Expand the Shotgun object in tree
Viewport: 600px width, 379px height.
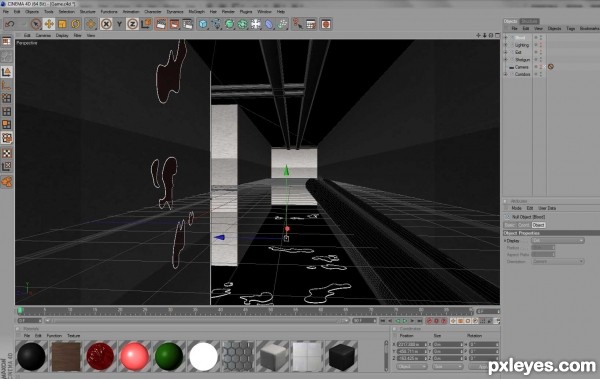(506, 59)
